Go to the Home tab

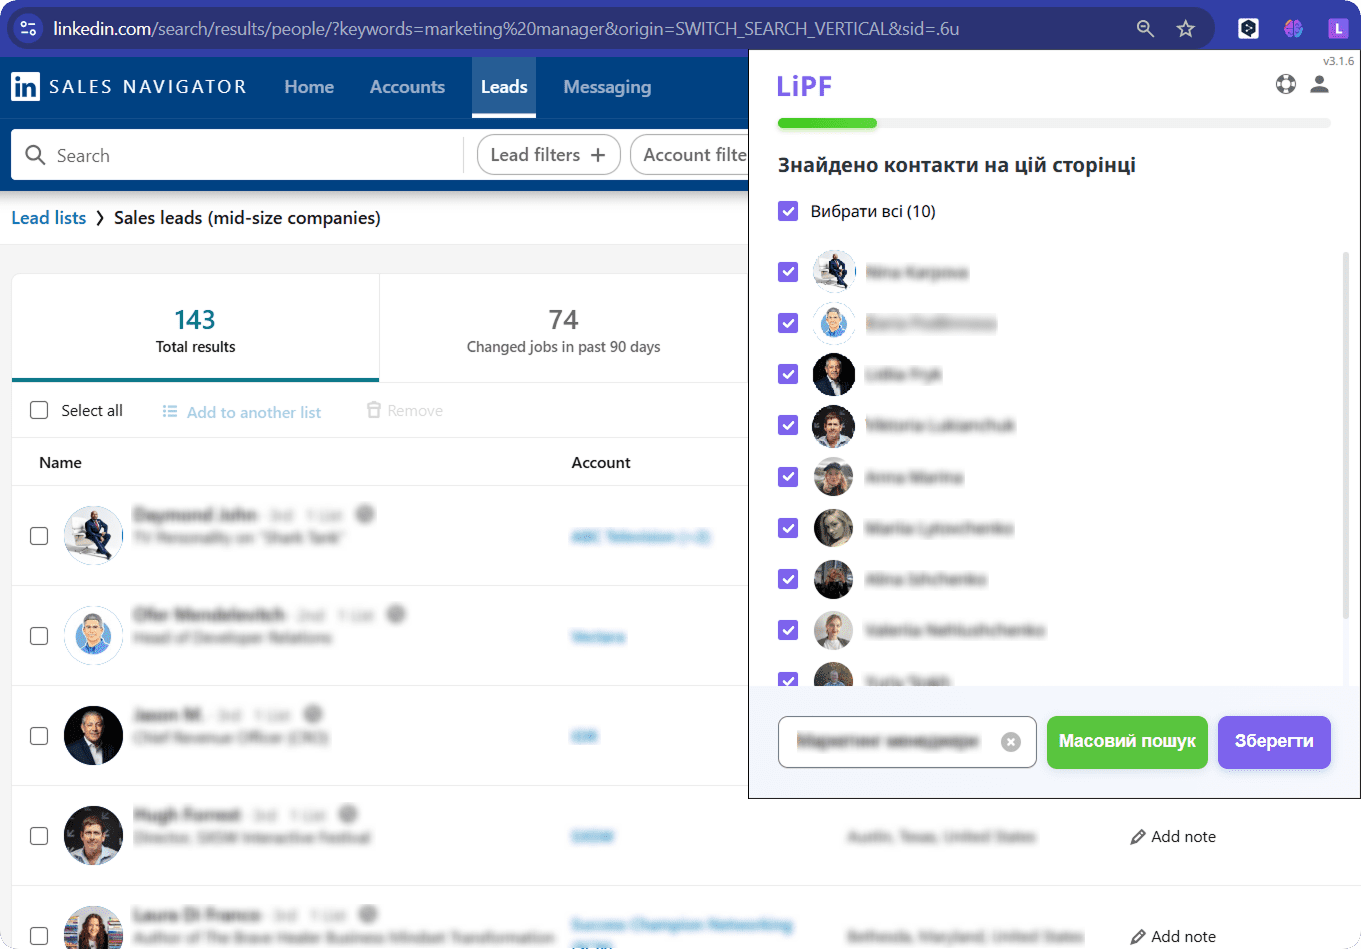tap(309, 87)
